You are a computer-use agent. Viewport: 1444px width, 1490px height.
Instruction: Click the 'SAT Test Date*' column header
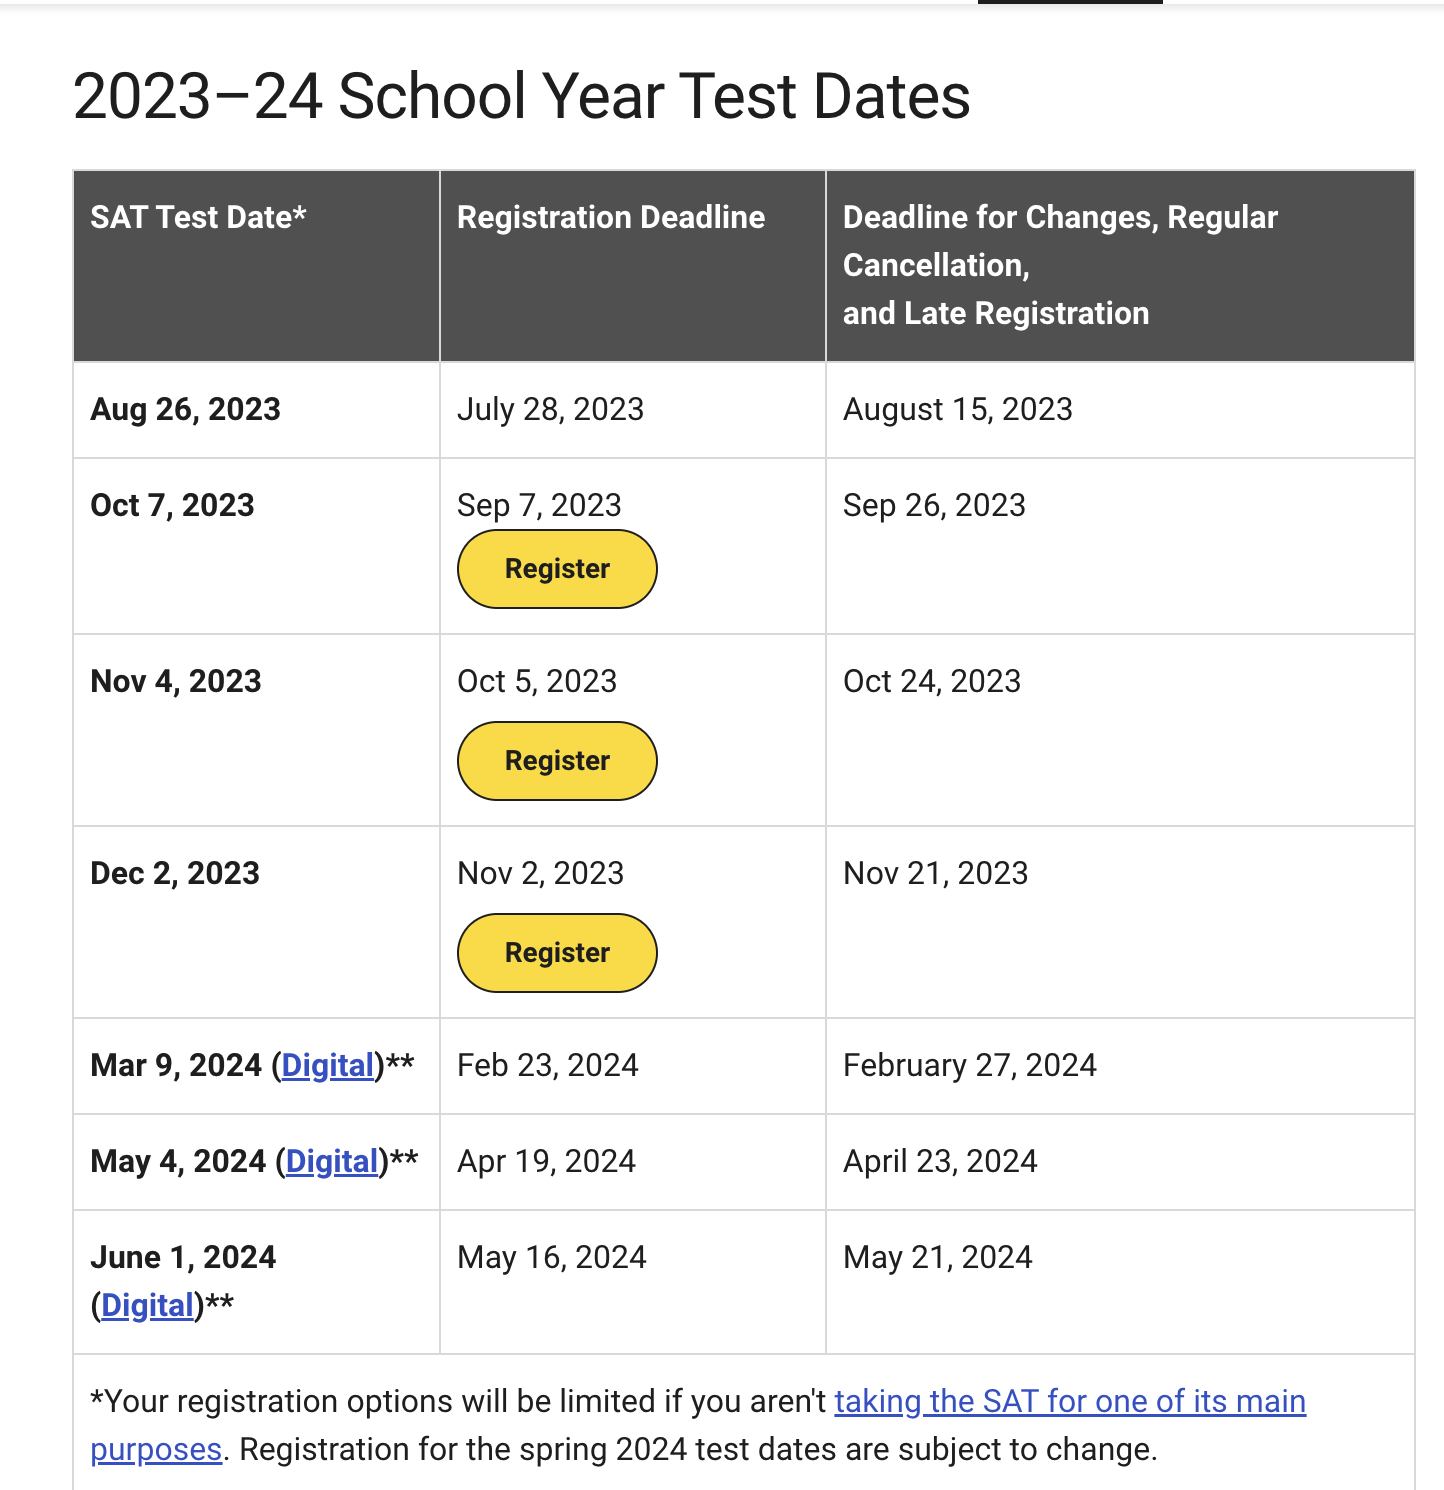point(198,218)
